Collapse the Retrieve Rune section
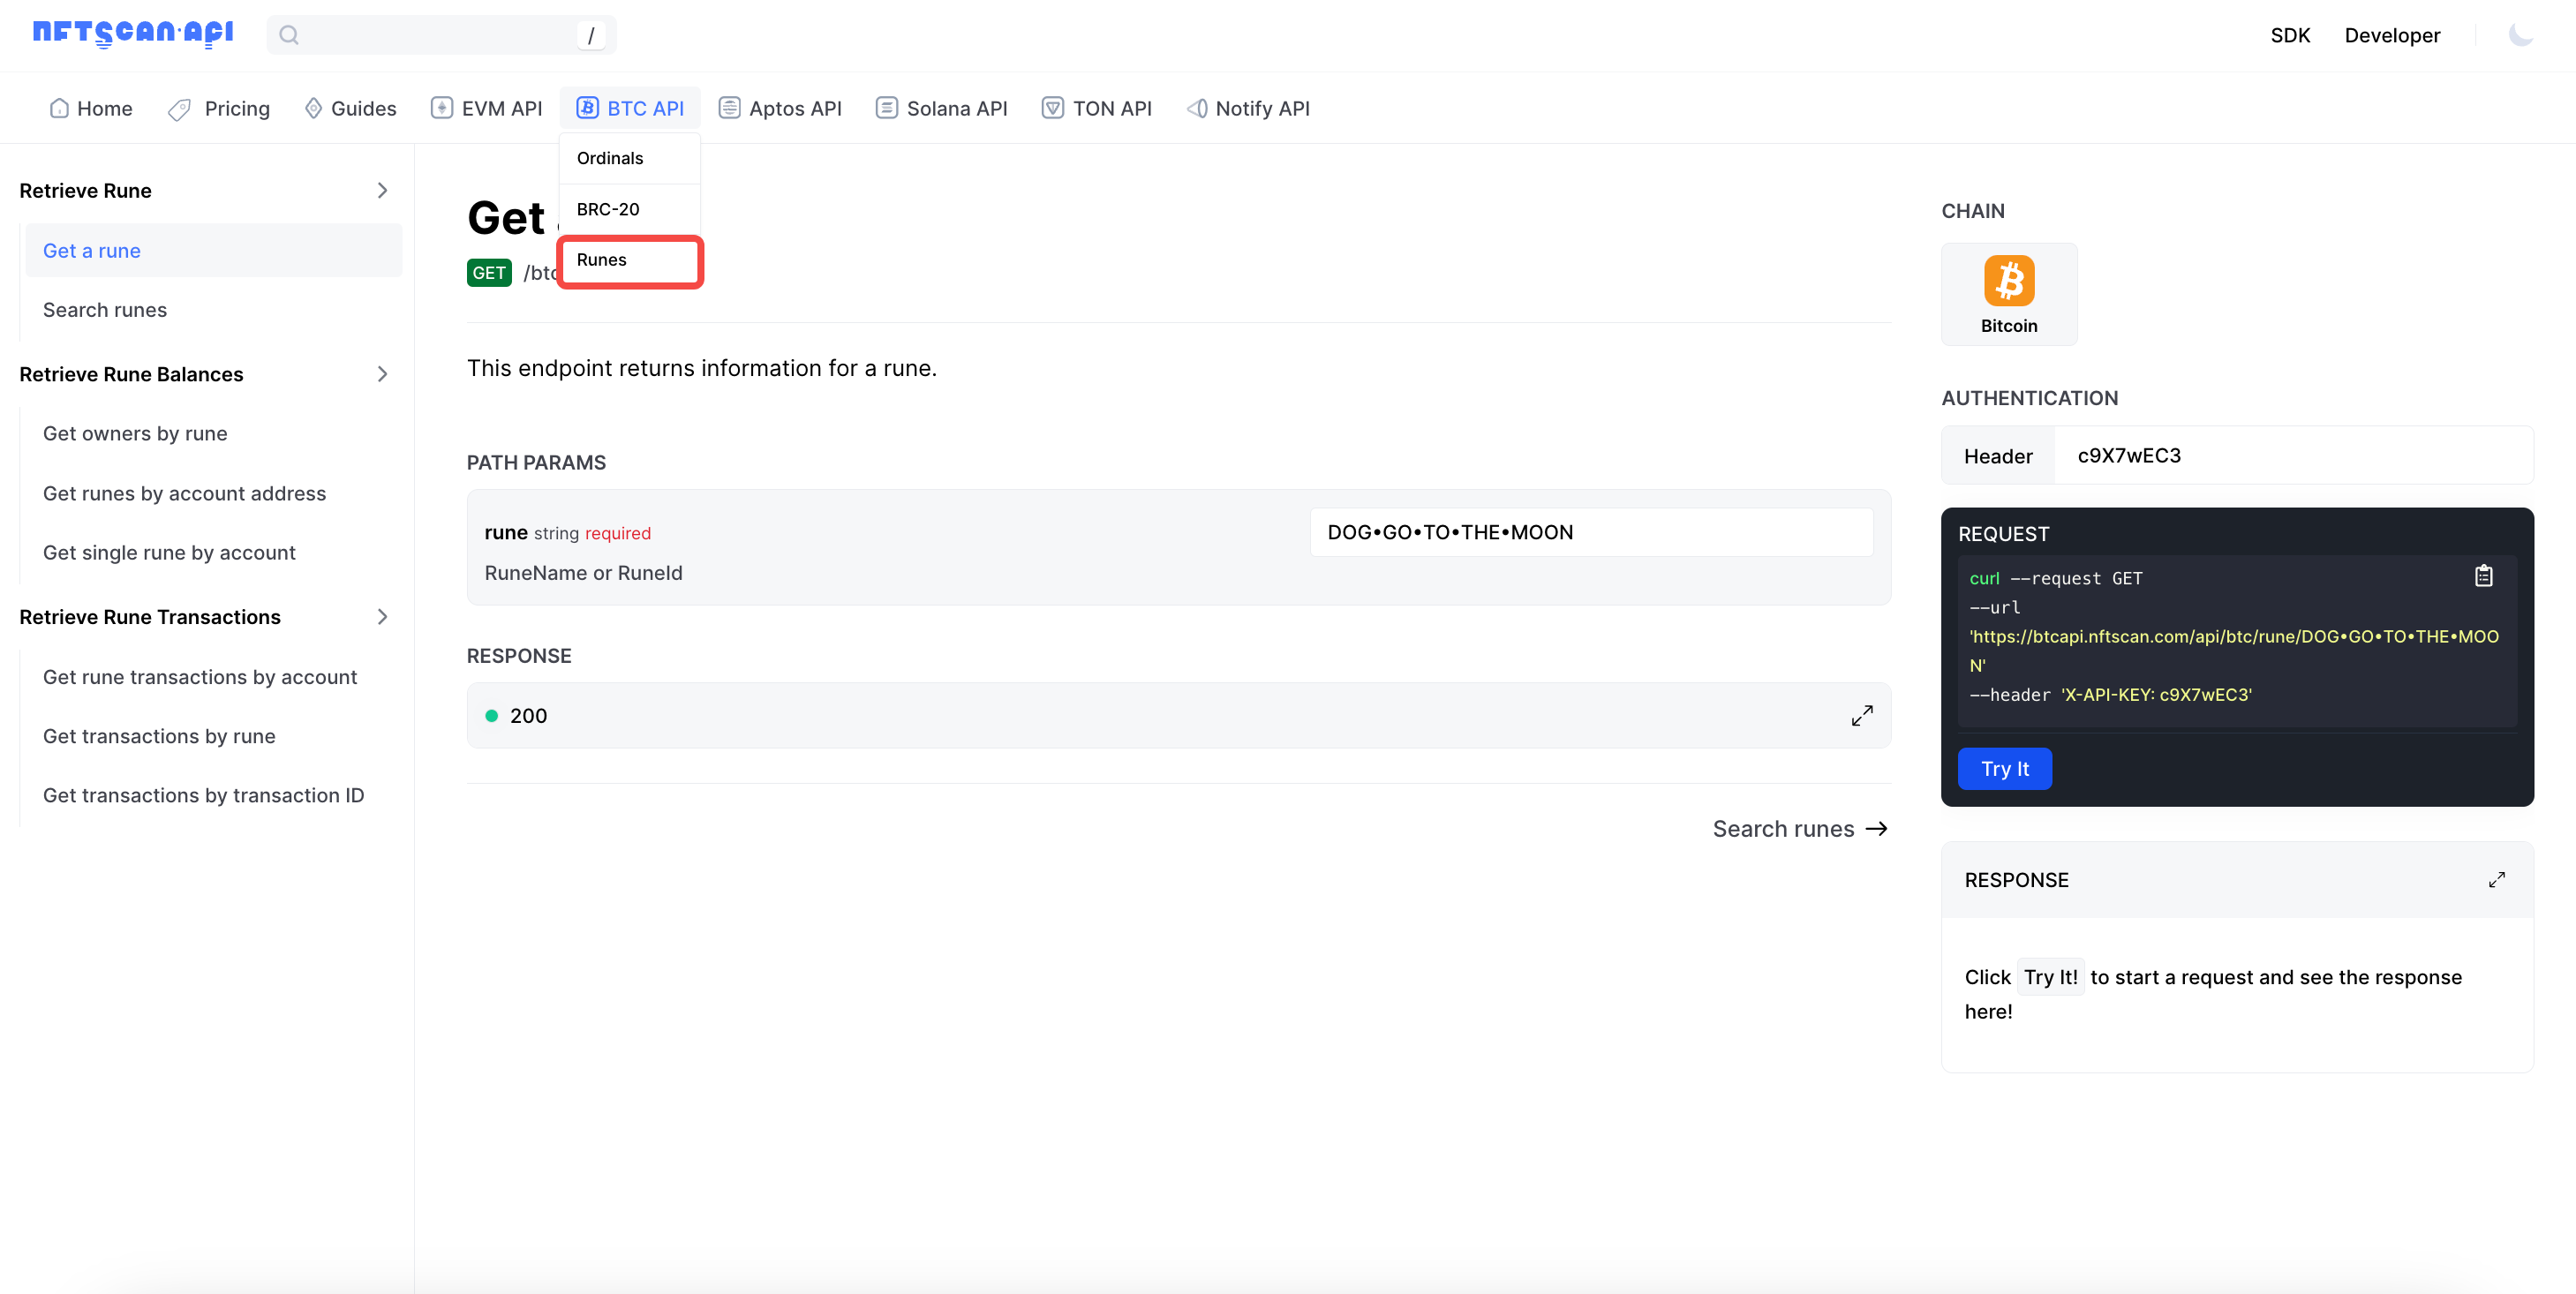Screen dimensions: 2576x1294 (382, 190)
